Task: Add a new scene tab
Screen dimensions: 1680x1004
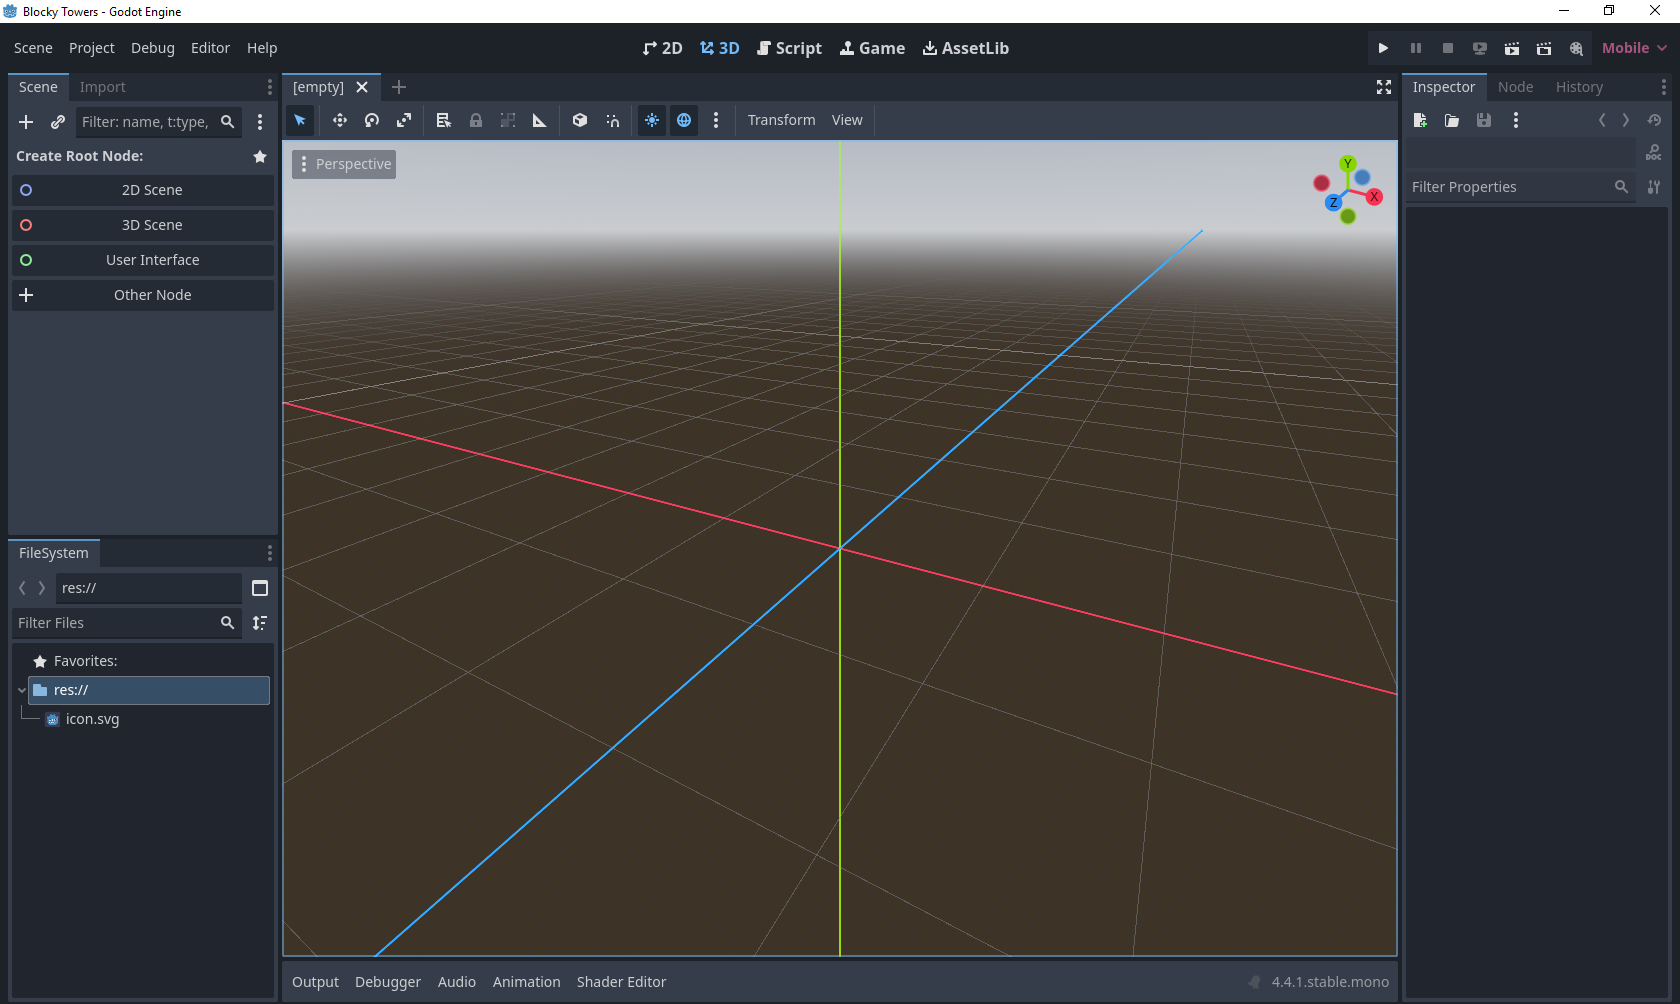Action: click(x=399, y=87)
